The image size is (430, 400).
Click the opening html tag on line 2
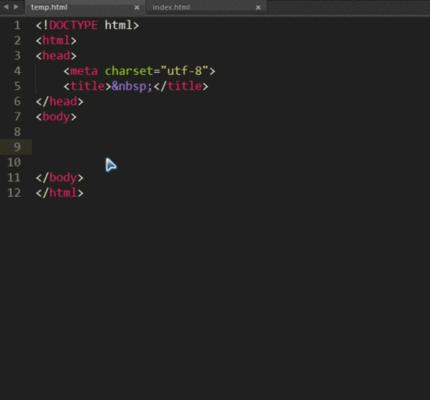[56, 41]
